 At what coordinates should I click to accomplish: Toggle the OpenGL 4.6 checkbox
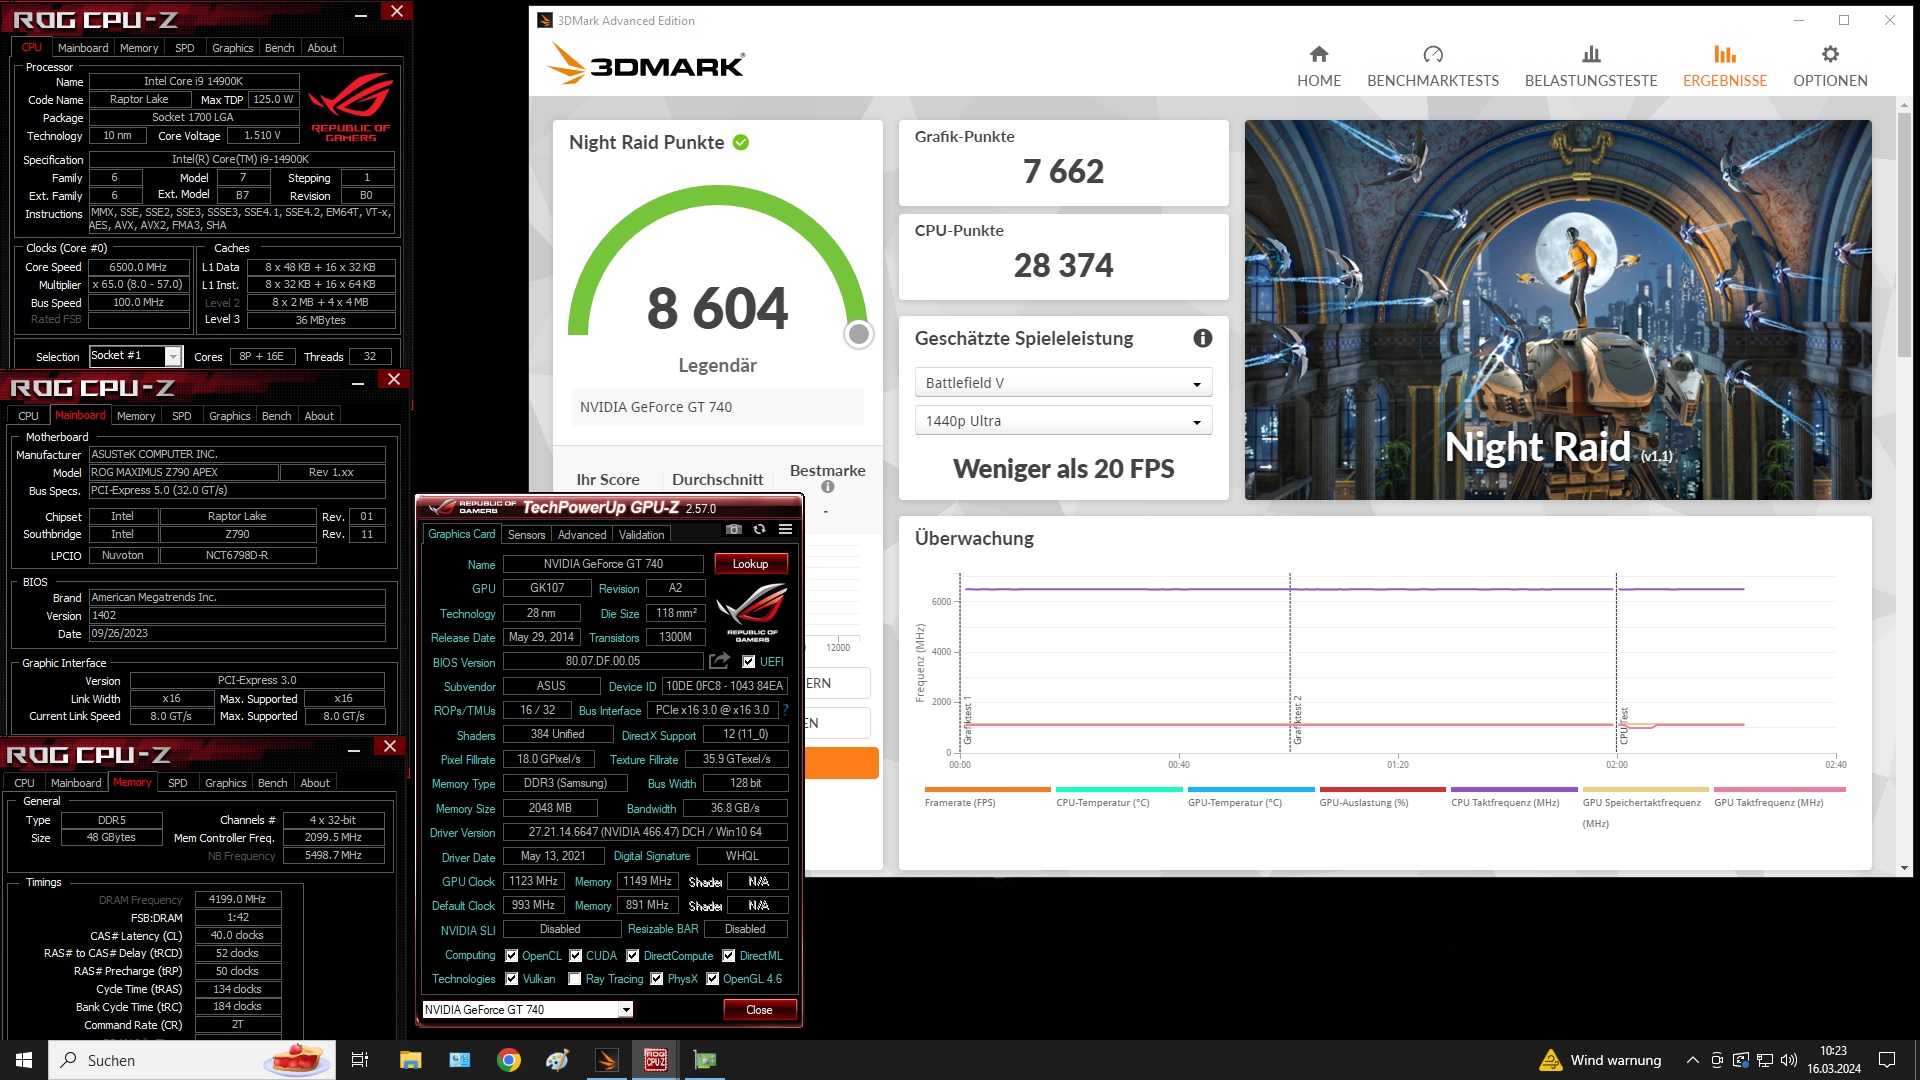712,979
